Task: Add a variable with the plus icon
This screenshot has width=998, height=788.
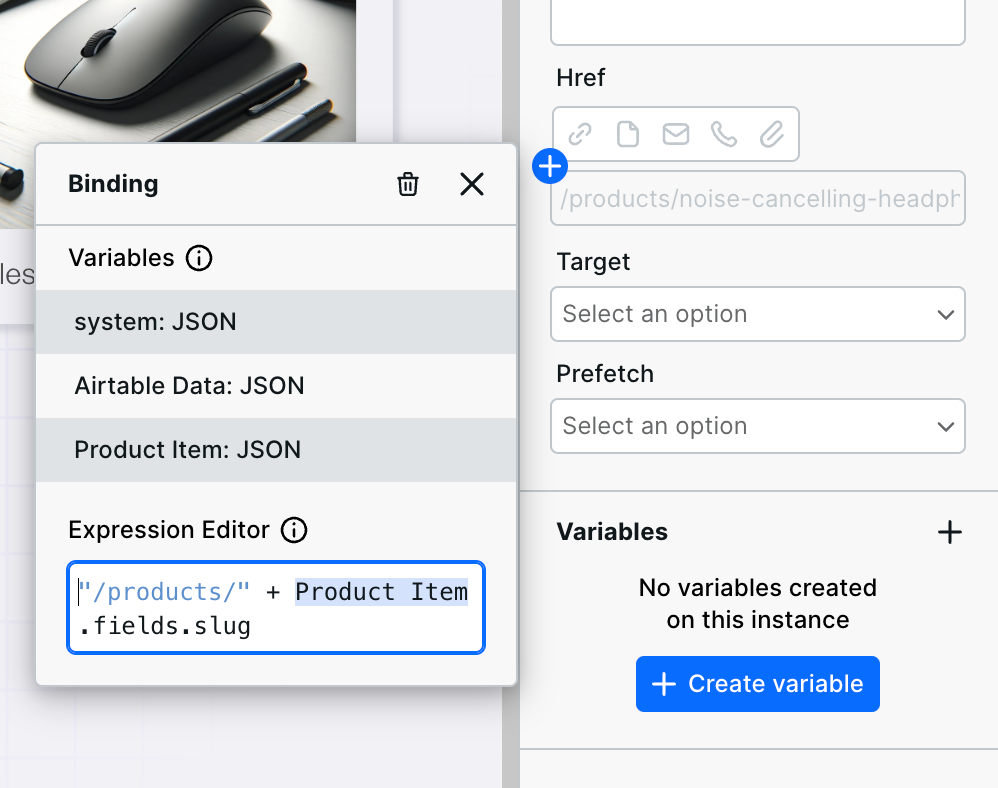Action: [950, 532]
